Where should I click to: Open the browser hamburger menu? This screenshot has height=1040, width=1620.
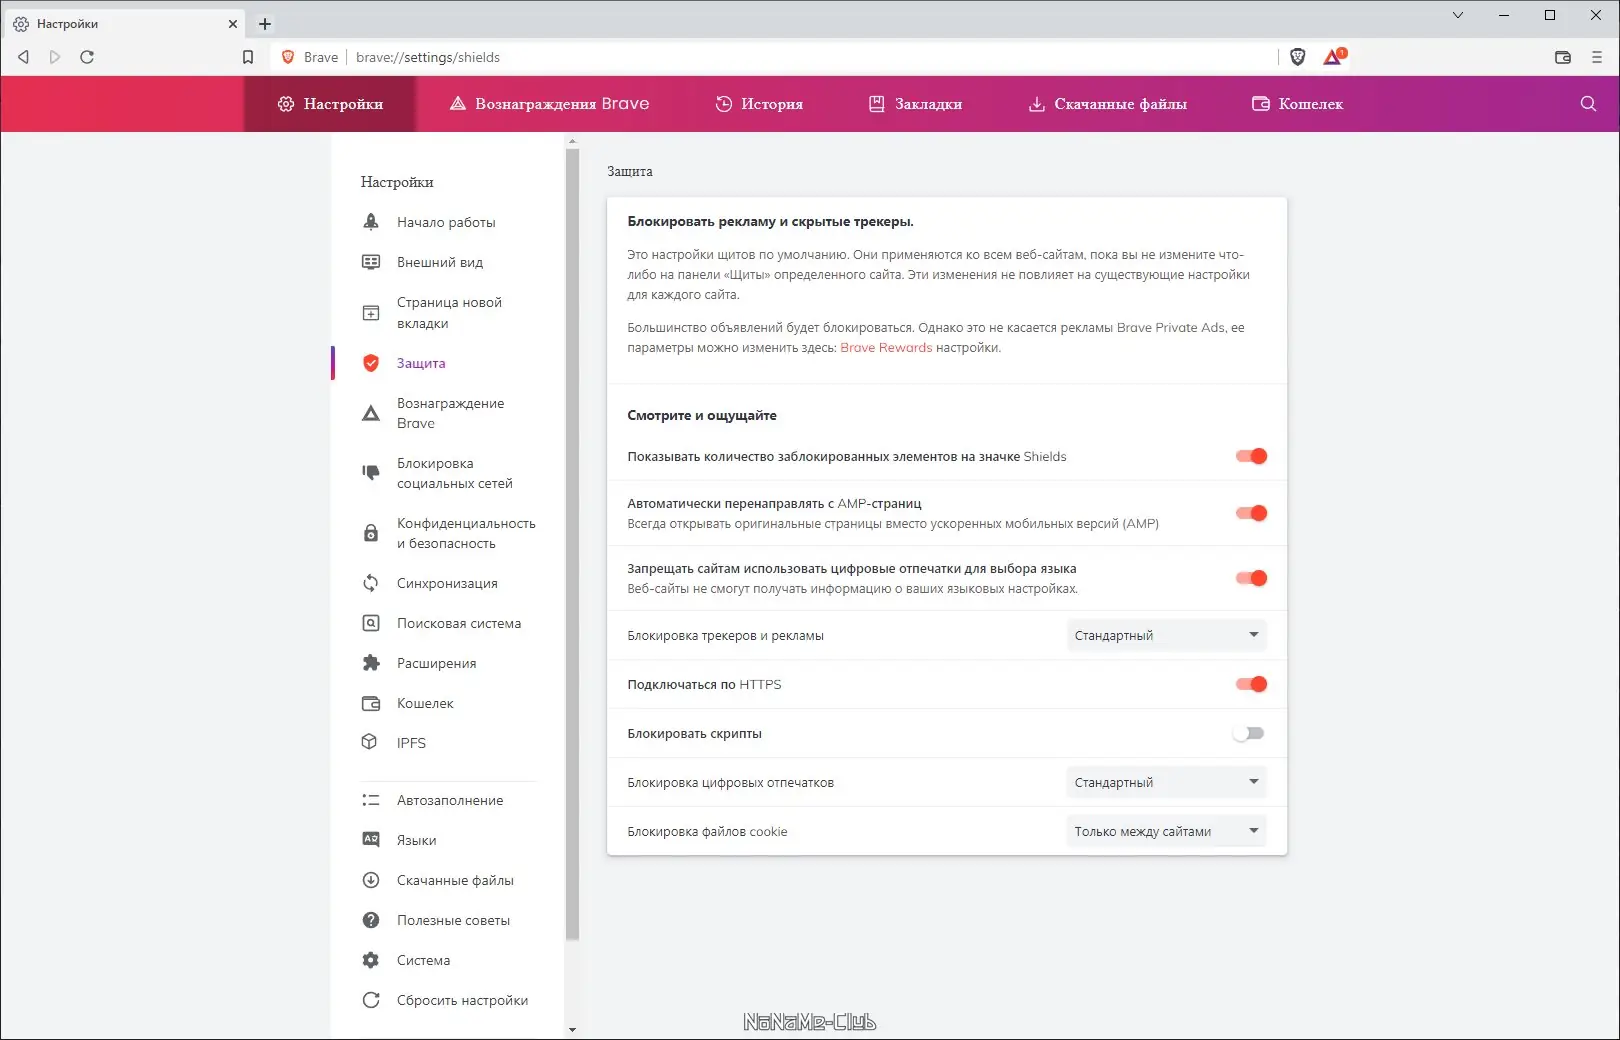click(x=1597, y=57)
